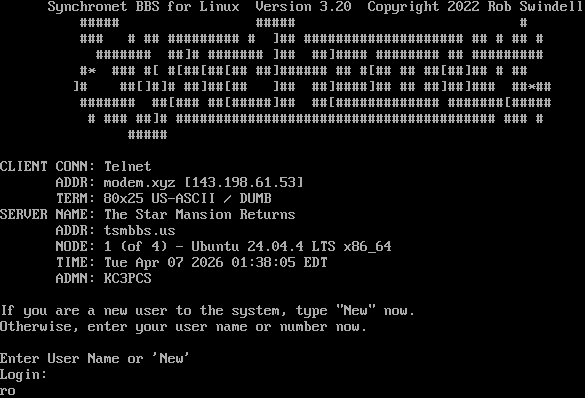Screen dimensions: 585x398
Task: Click the modem.xyz client hostname
Action: point(140,182)
